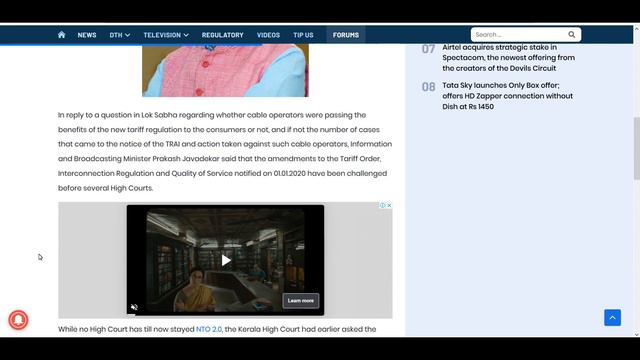Open the Airtel acquires Spectacom article
640x360 pixels.
click(x=509, y=58)
